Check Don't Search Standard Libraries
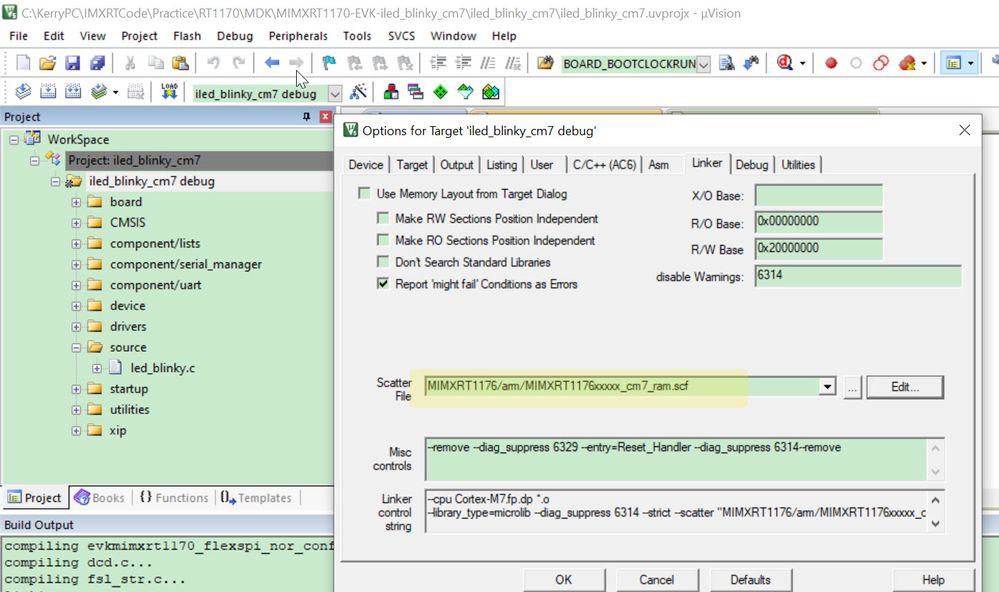The height and width of the screenshot is (592, 999). click(382, 262)
